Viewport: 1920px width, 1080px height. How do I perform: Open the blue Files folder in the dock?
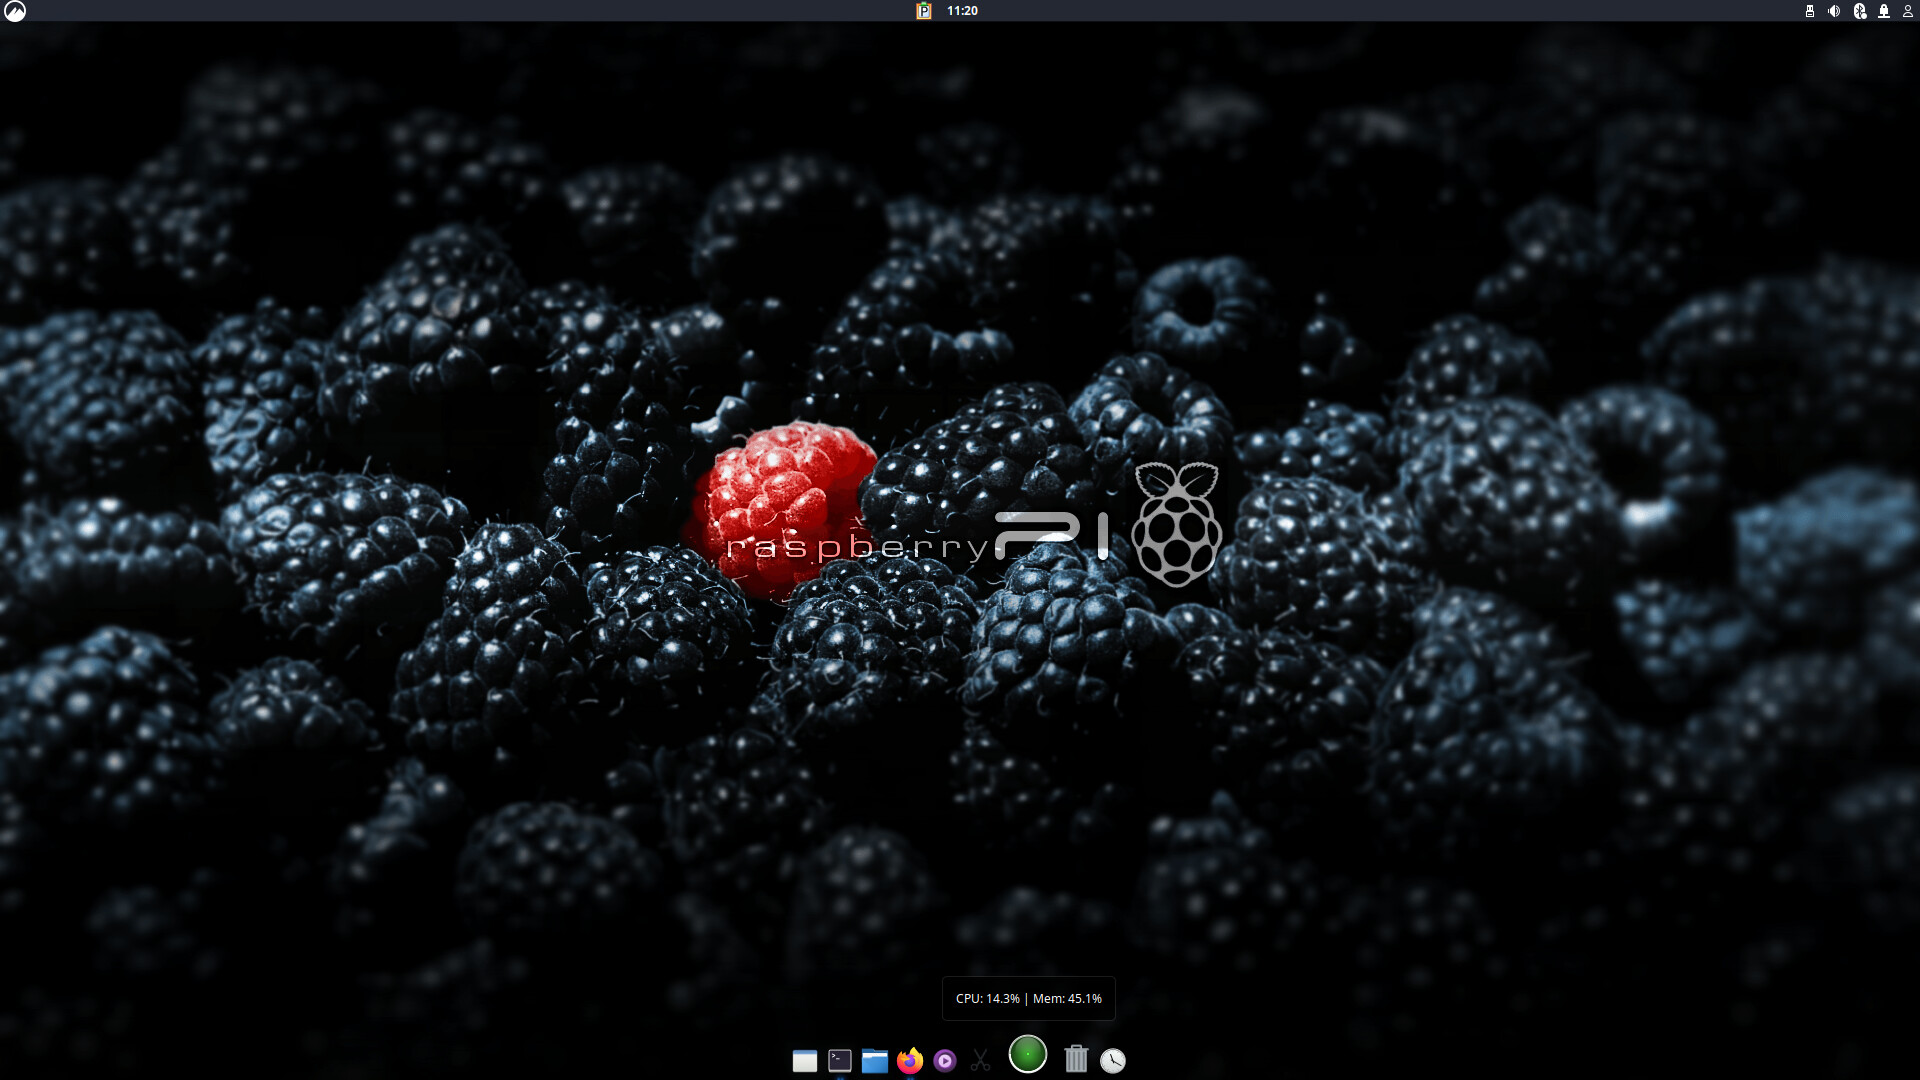[875, 1061]
